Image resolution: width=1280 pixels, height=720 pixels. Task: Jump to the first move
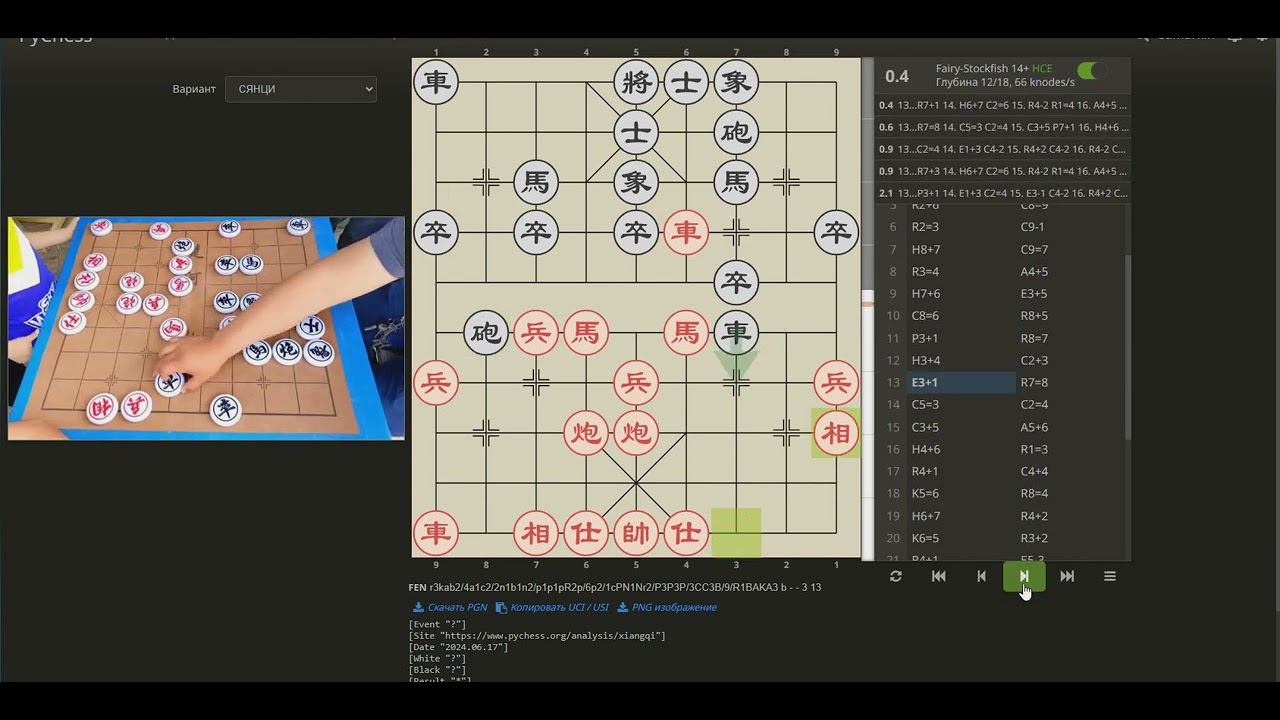939,576
